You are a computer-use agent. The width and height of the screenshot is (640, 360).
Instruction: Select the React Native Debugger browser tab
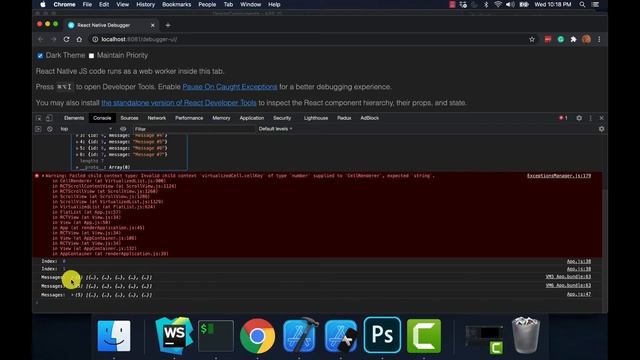111,25
